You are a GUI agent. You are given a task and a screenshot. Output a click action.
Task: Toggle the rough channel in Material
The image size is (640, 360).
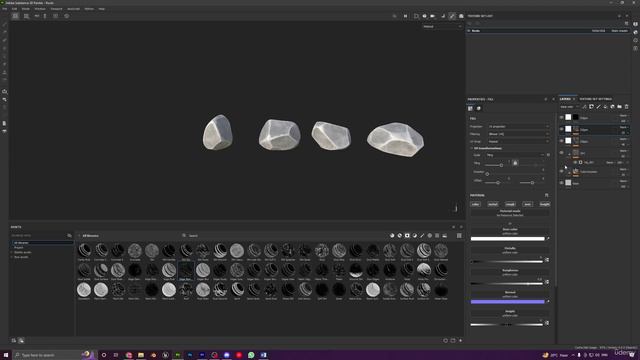pyautogui.click(x=510, y=204)
